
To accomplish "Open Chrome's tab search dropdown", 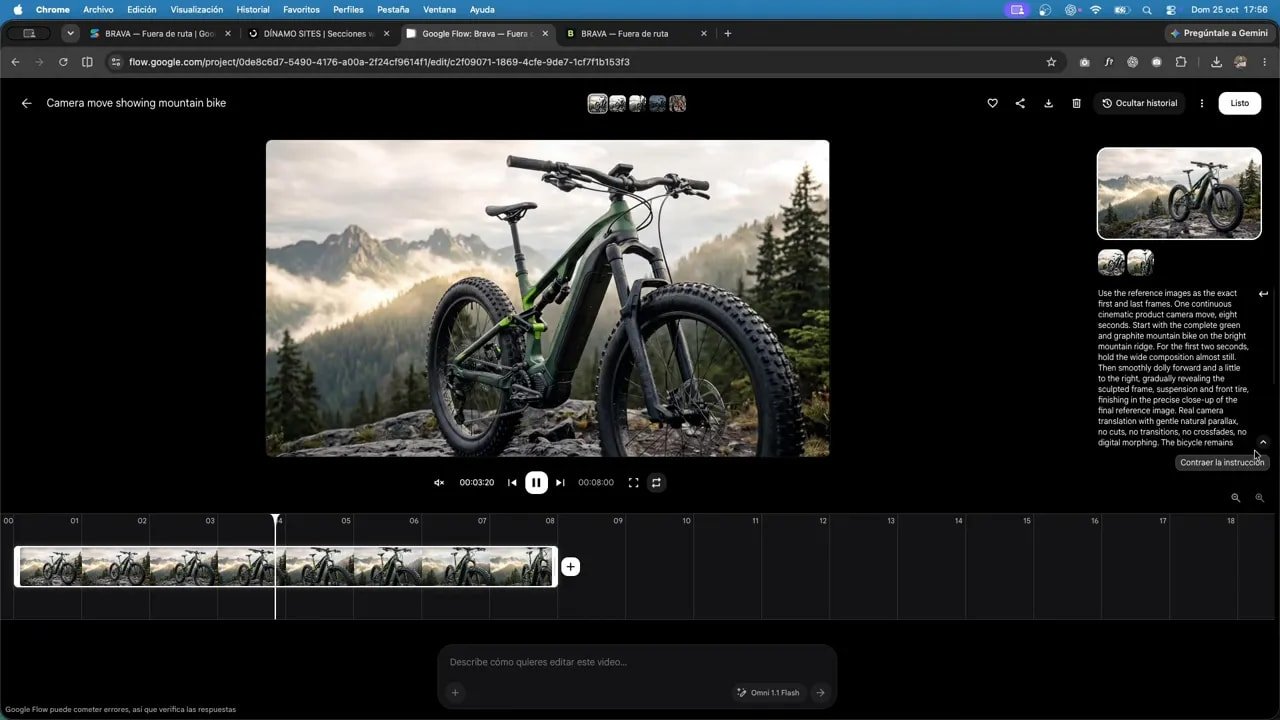I will tap(70, 33).
